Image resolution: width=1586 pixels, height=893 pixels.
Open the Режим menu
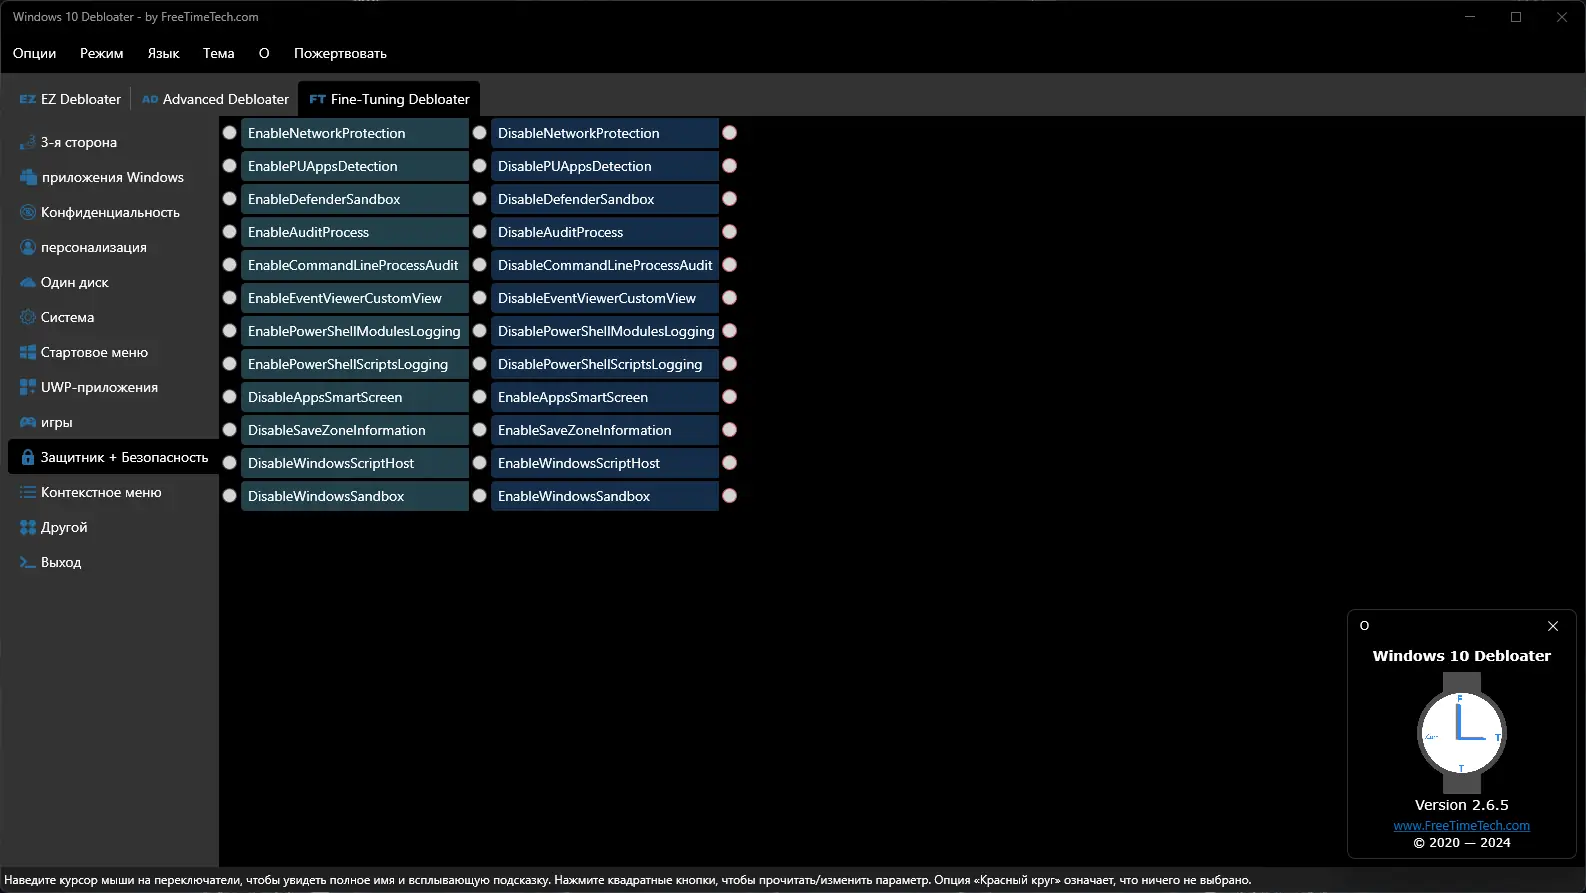coord(102,53)
